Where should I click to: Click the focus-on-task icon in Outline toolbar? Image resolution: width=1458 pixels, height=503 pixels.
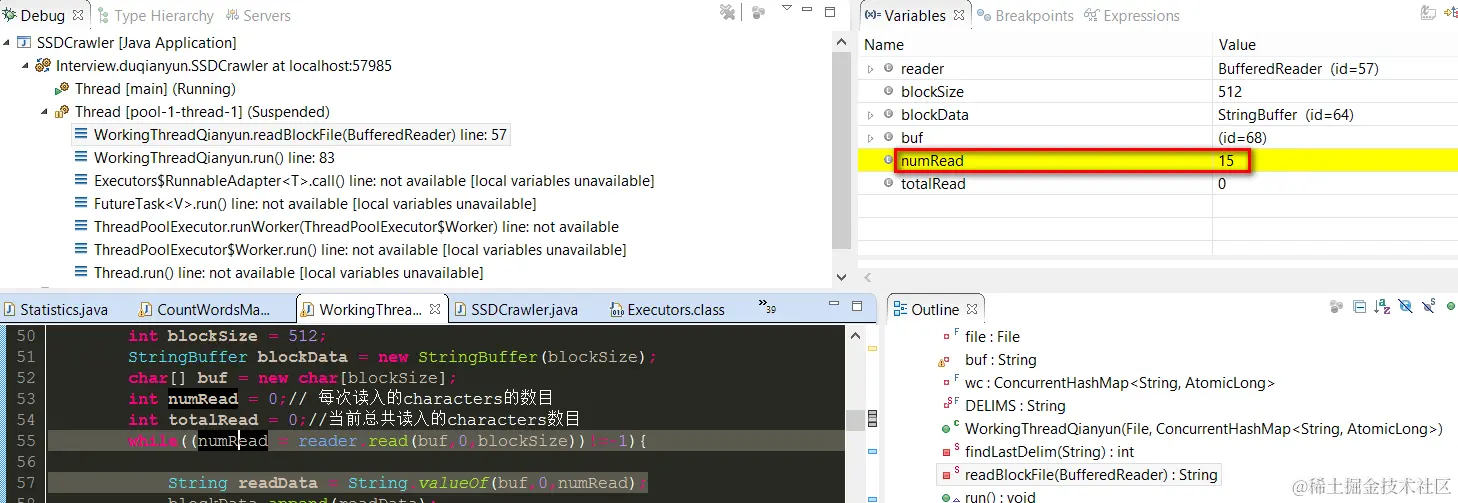[x=1336, y=307]
